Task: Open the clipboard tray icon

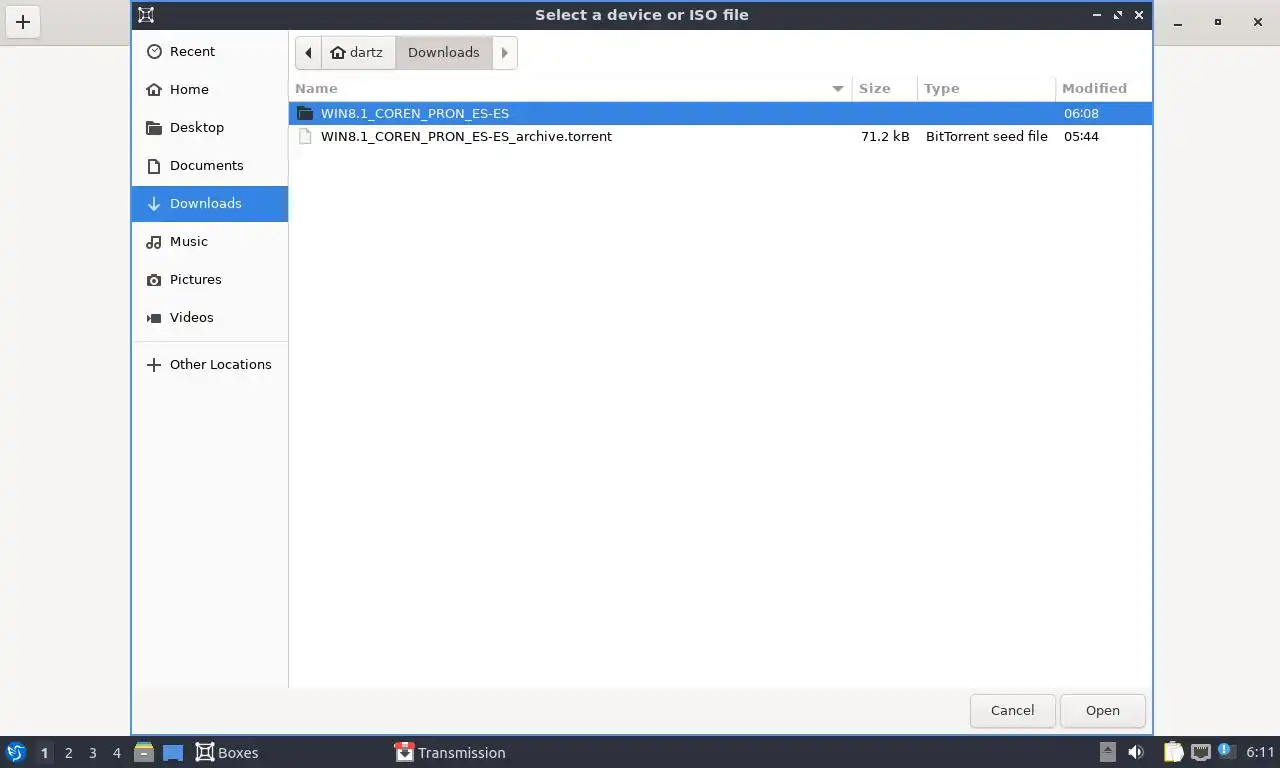Action: pyautogui.click(x=1173, y=752)
